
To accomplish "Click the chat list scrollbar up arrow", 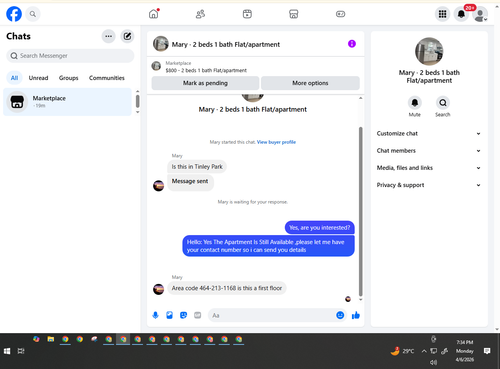I will click(x=137, y=91).
